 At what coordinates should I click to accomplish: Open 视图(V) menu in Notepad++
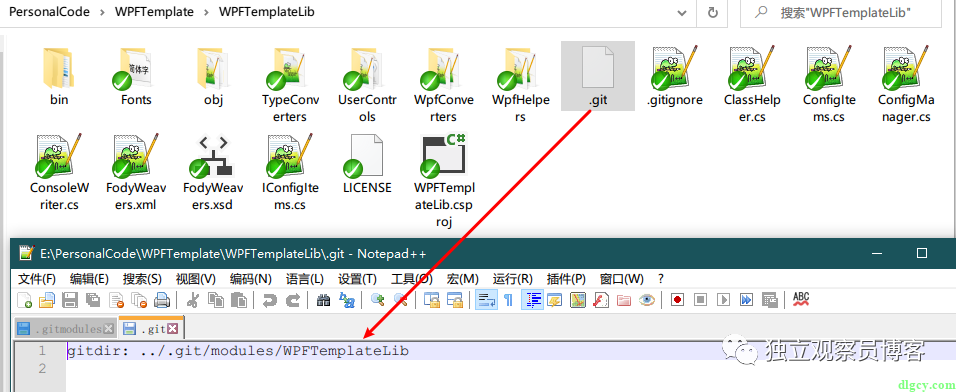[196, 279]
